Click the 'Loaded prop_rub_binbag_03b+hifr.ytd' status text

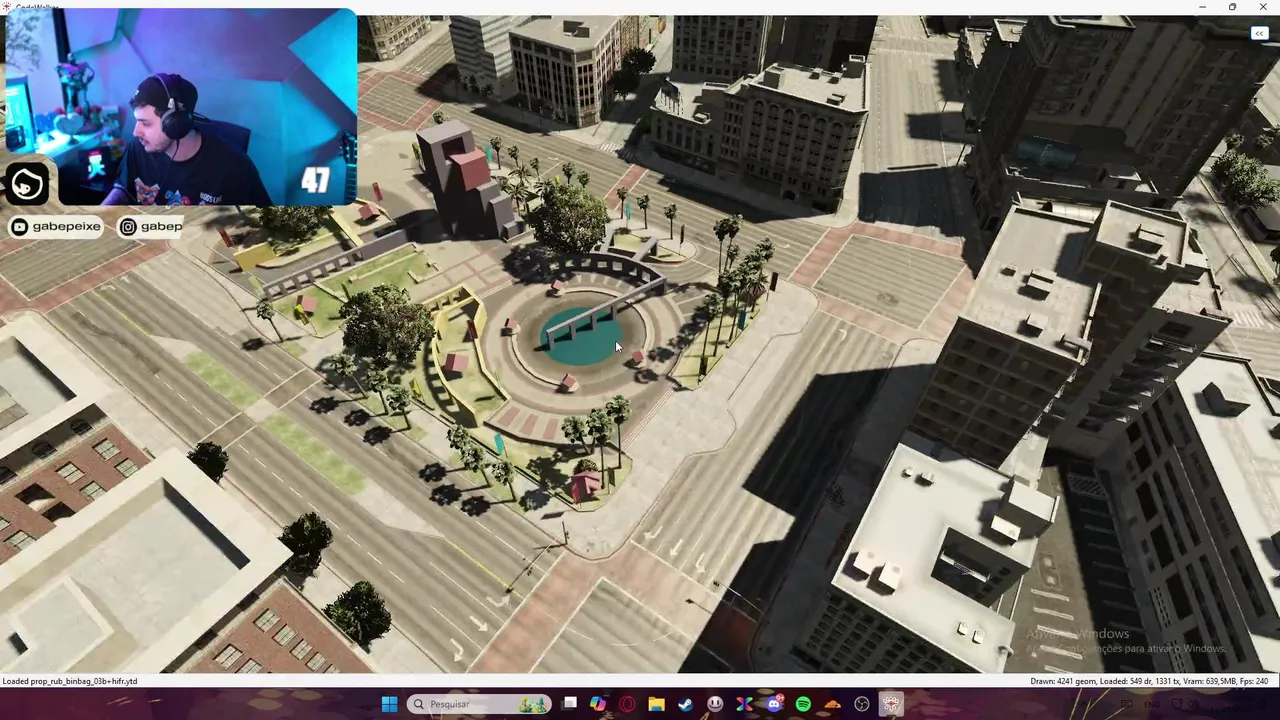pyautogui.click(x=70, y=681)
